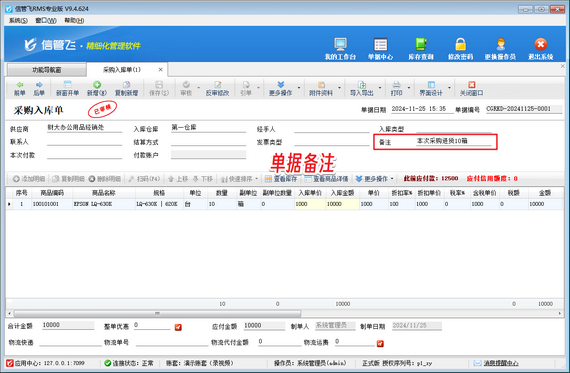570x373 pixels.
Task: Click the 修改密码 lock icon
Action: [460, 48]
